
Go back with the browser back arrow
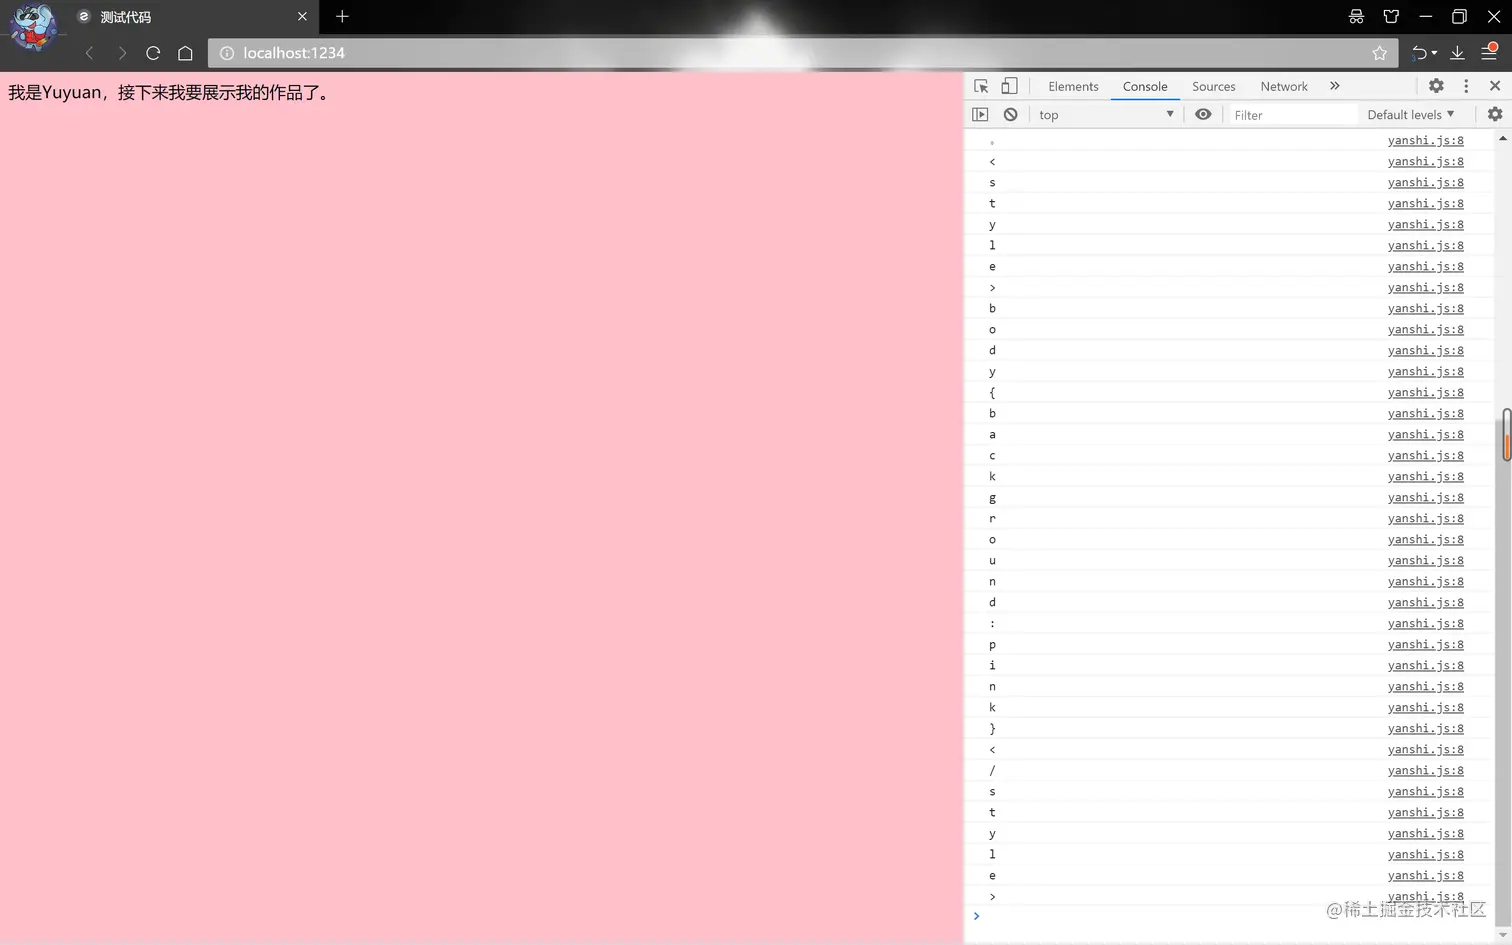89,53
